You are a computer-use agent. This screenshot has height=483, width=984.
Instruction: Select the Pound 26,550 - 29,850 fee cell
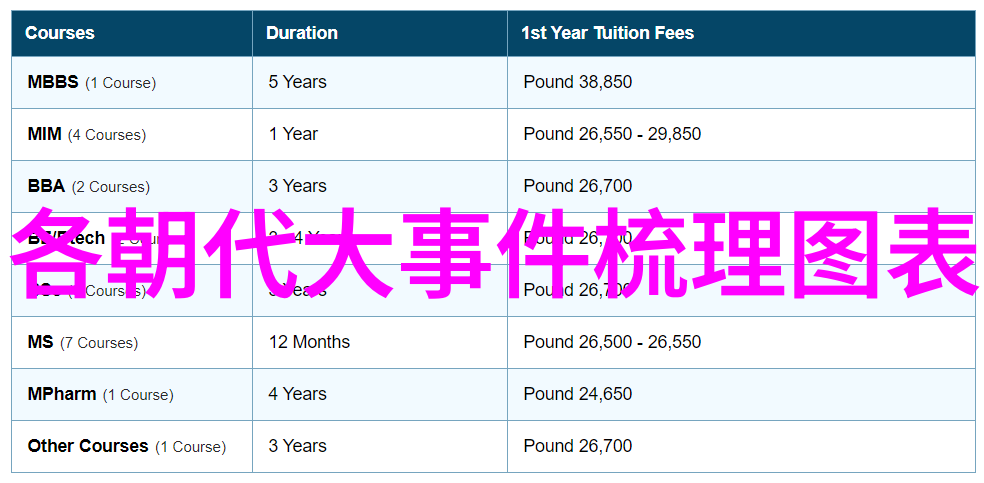[x=612, y=134]
